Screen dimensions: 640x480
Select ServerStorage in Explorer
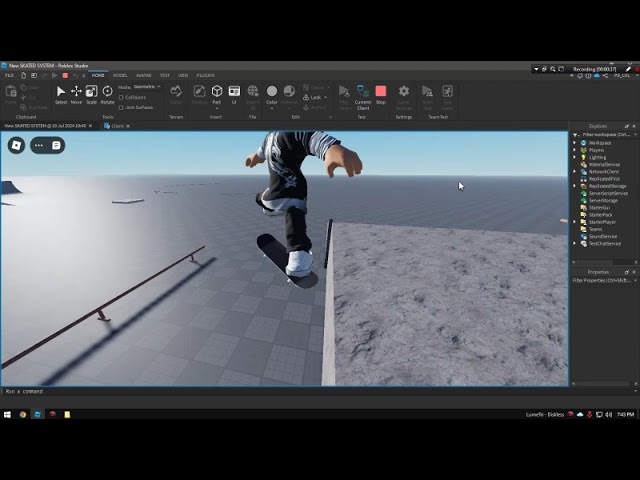pyautogui.click(x=603, y=200)
